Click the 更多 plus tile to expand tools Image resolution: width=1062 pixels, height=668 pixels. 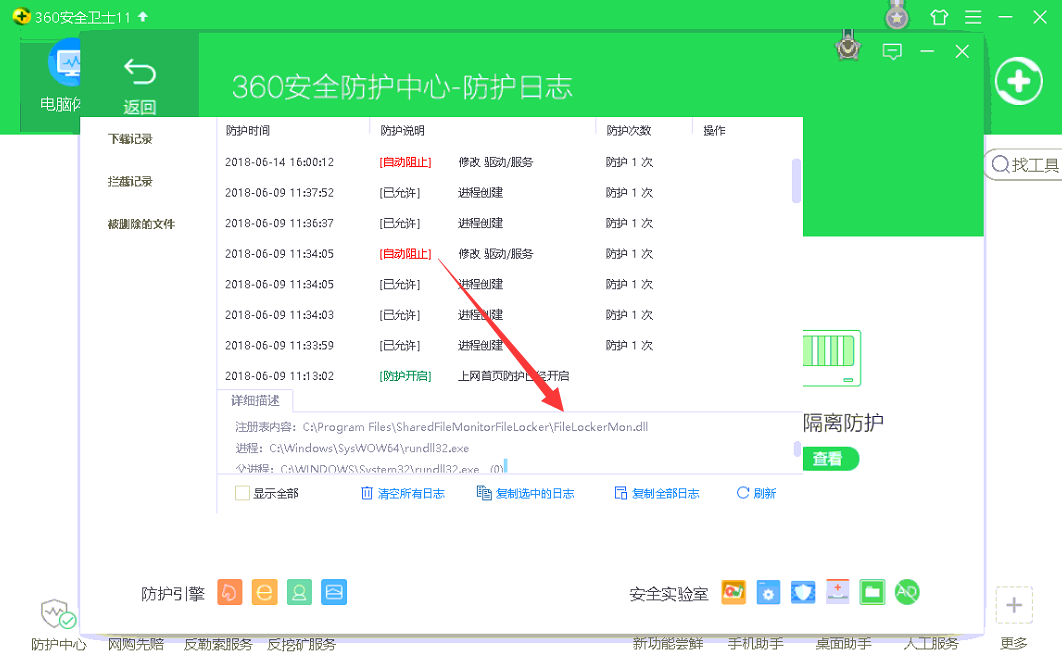(x=1013, y=605)
